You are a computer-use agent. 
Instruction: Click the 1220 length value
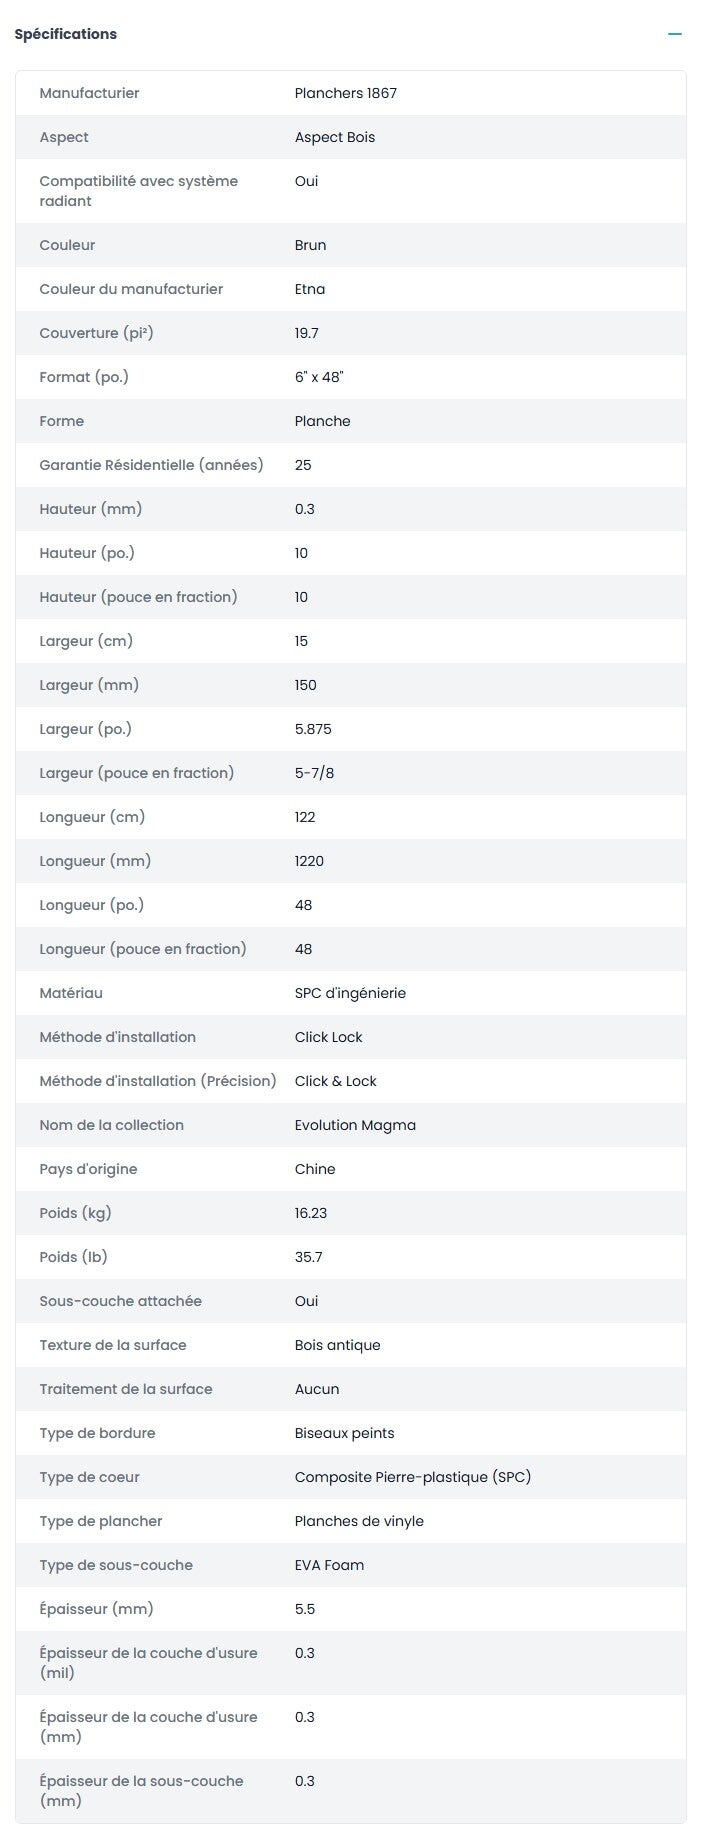coord(309,861)
